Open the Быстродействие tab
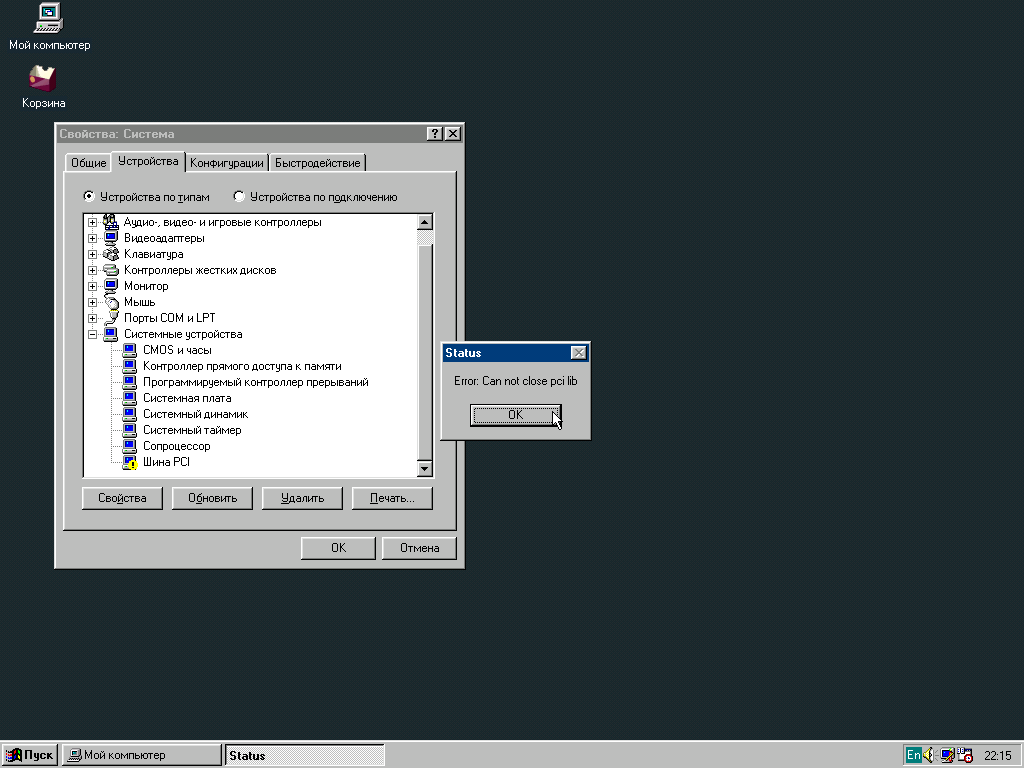 point(317,163)
